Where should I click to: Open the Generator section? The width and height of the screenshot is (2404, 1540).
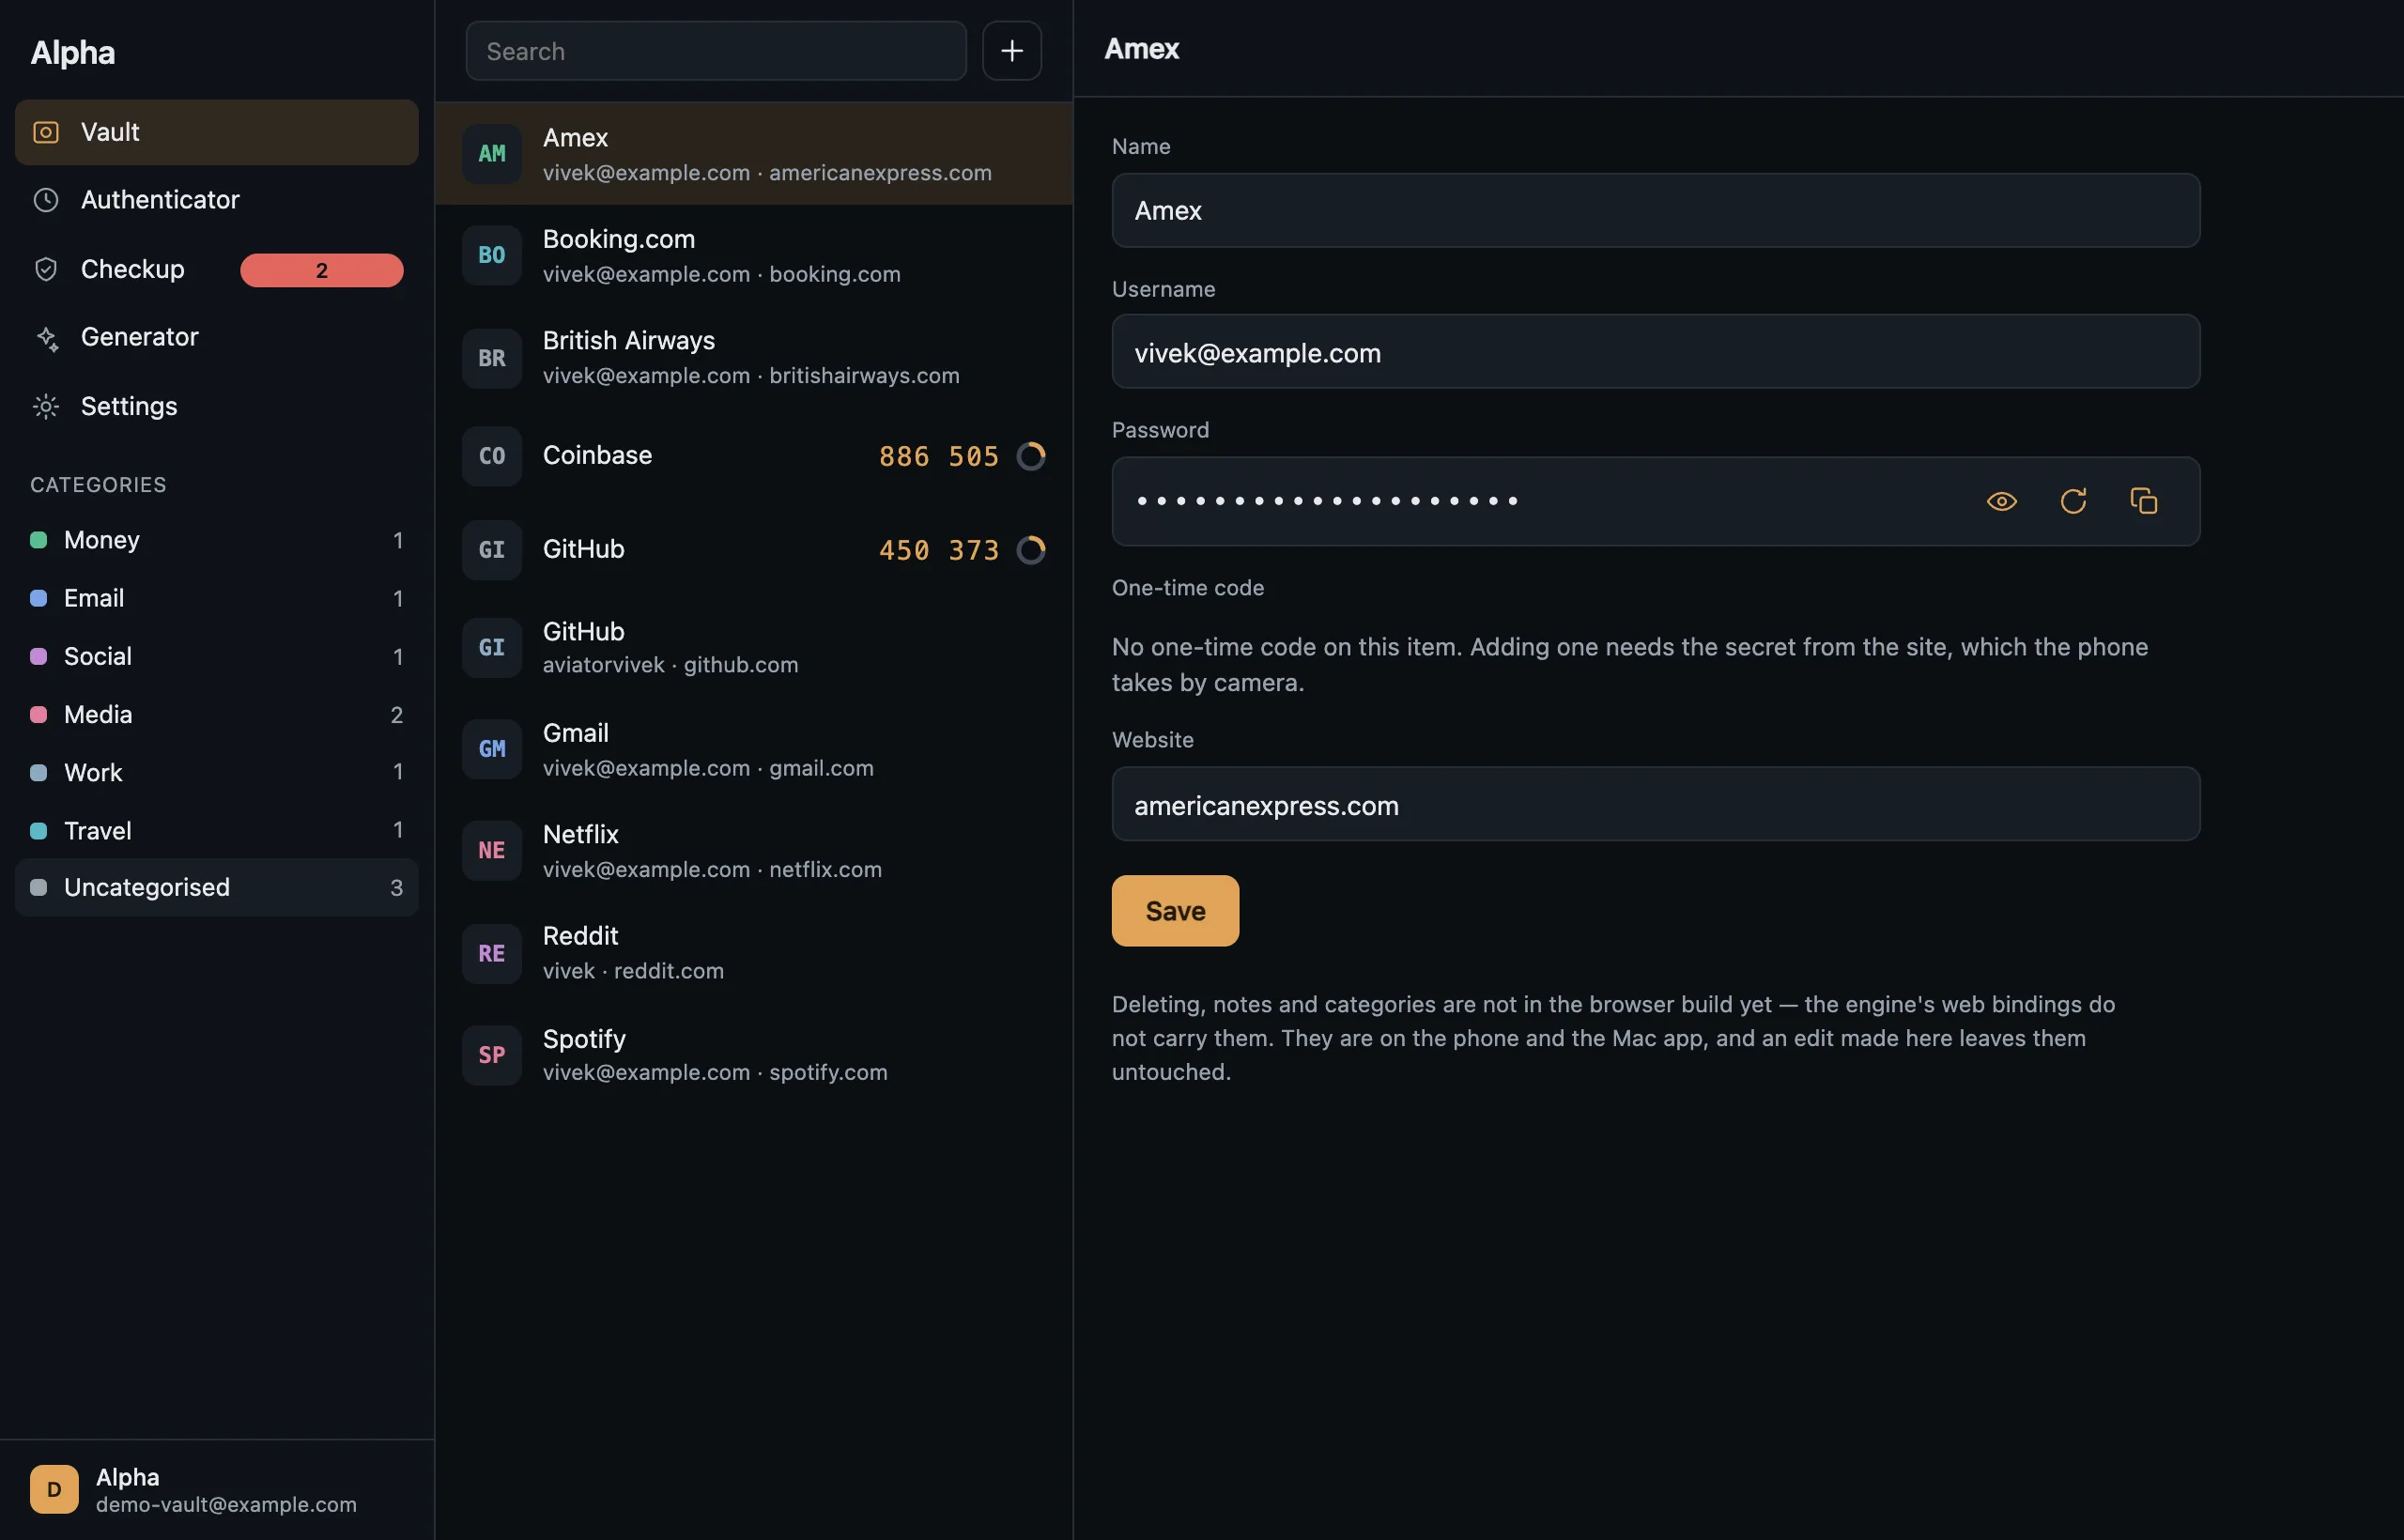[x=217, y=338]
